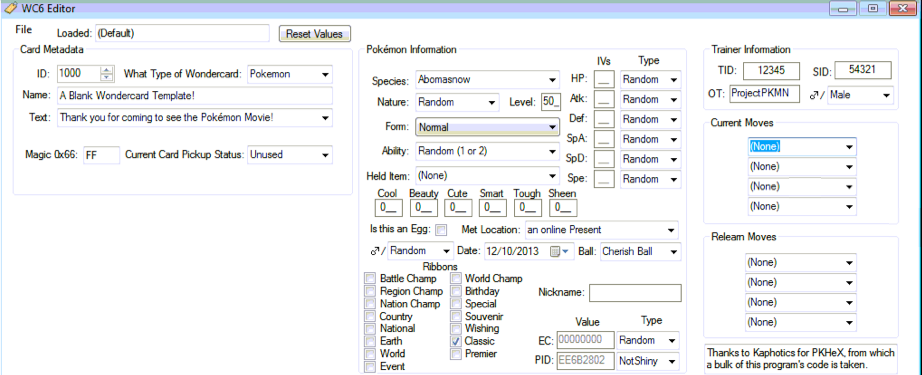Enable the Birthday ribbon checkbox
The width and height of the screenshot is (922, 375).
pos(455,291)
